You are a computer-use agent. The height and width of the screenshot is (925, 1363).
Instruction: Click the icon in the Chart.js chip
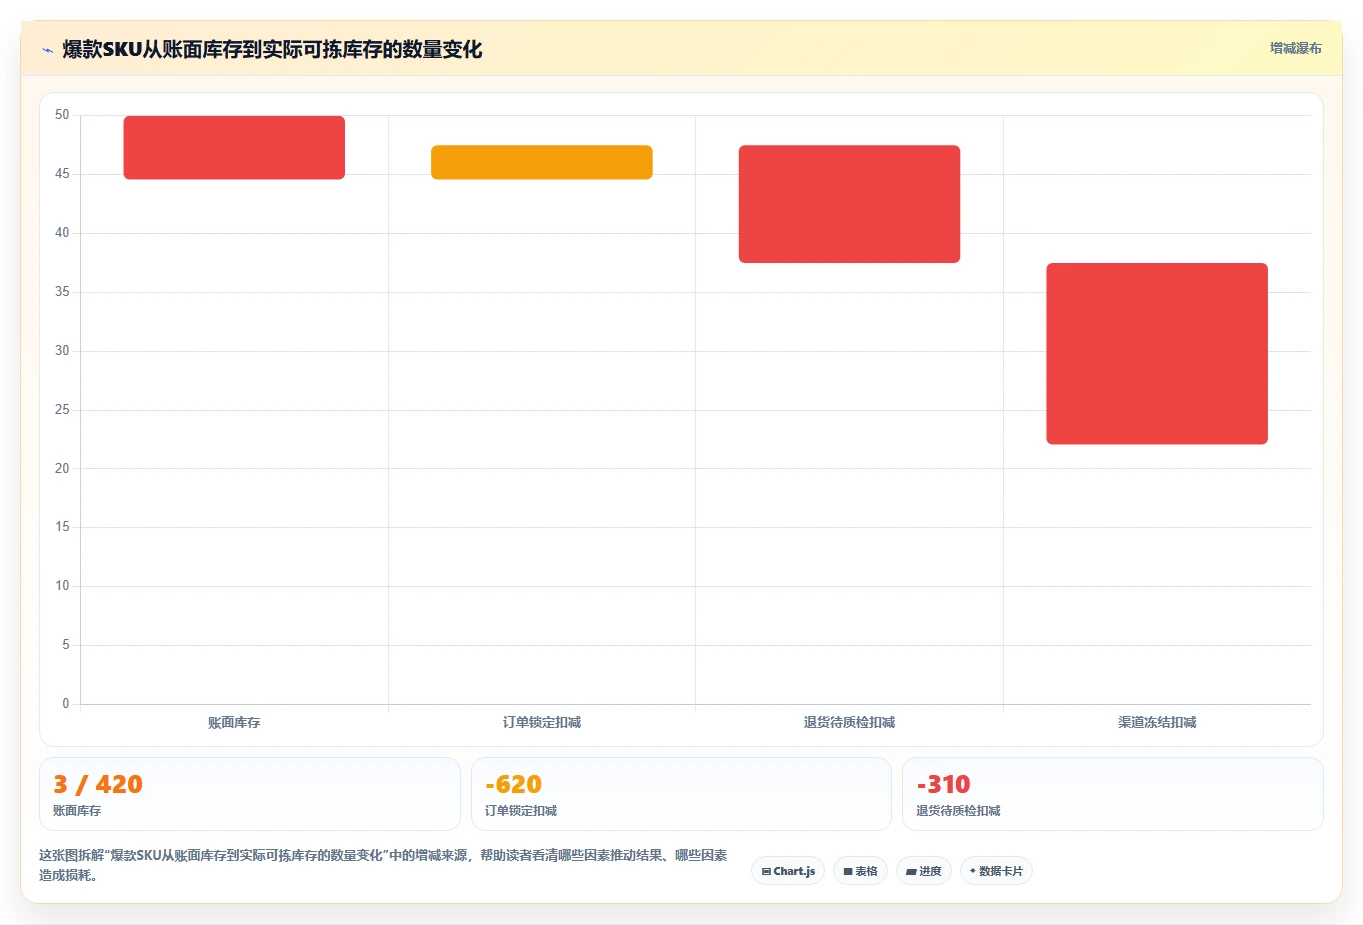[766, 871]
